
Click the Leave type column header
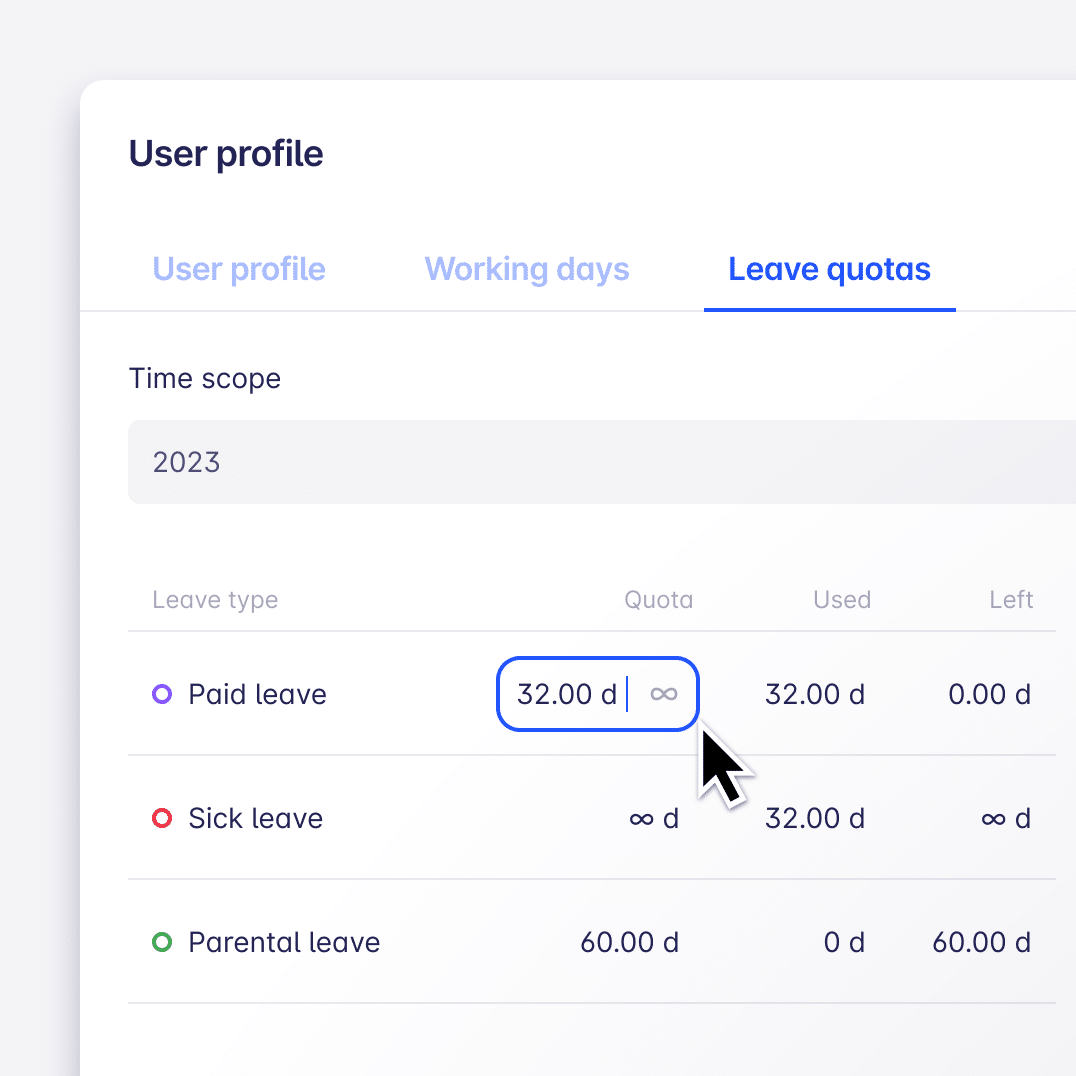(x=215, y=600)
